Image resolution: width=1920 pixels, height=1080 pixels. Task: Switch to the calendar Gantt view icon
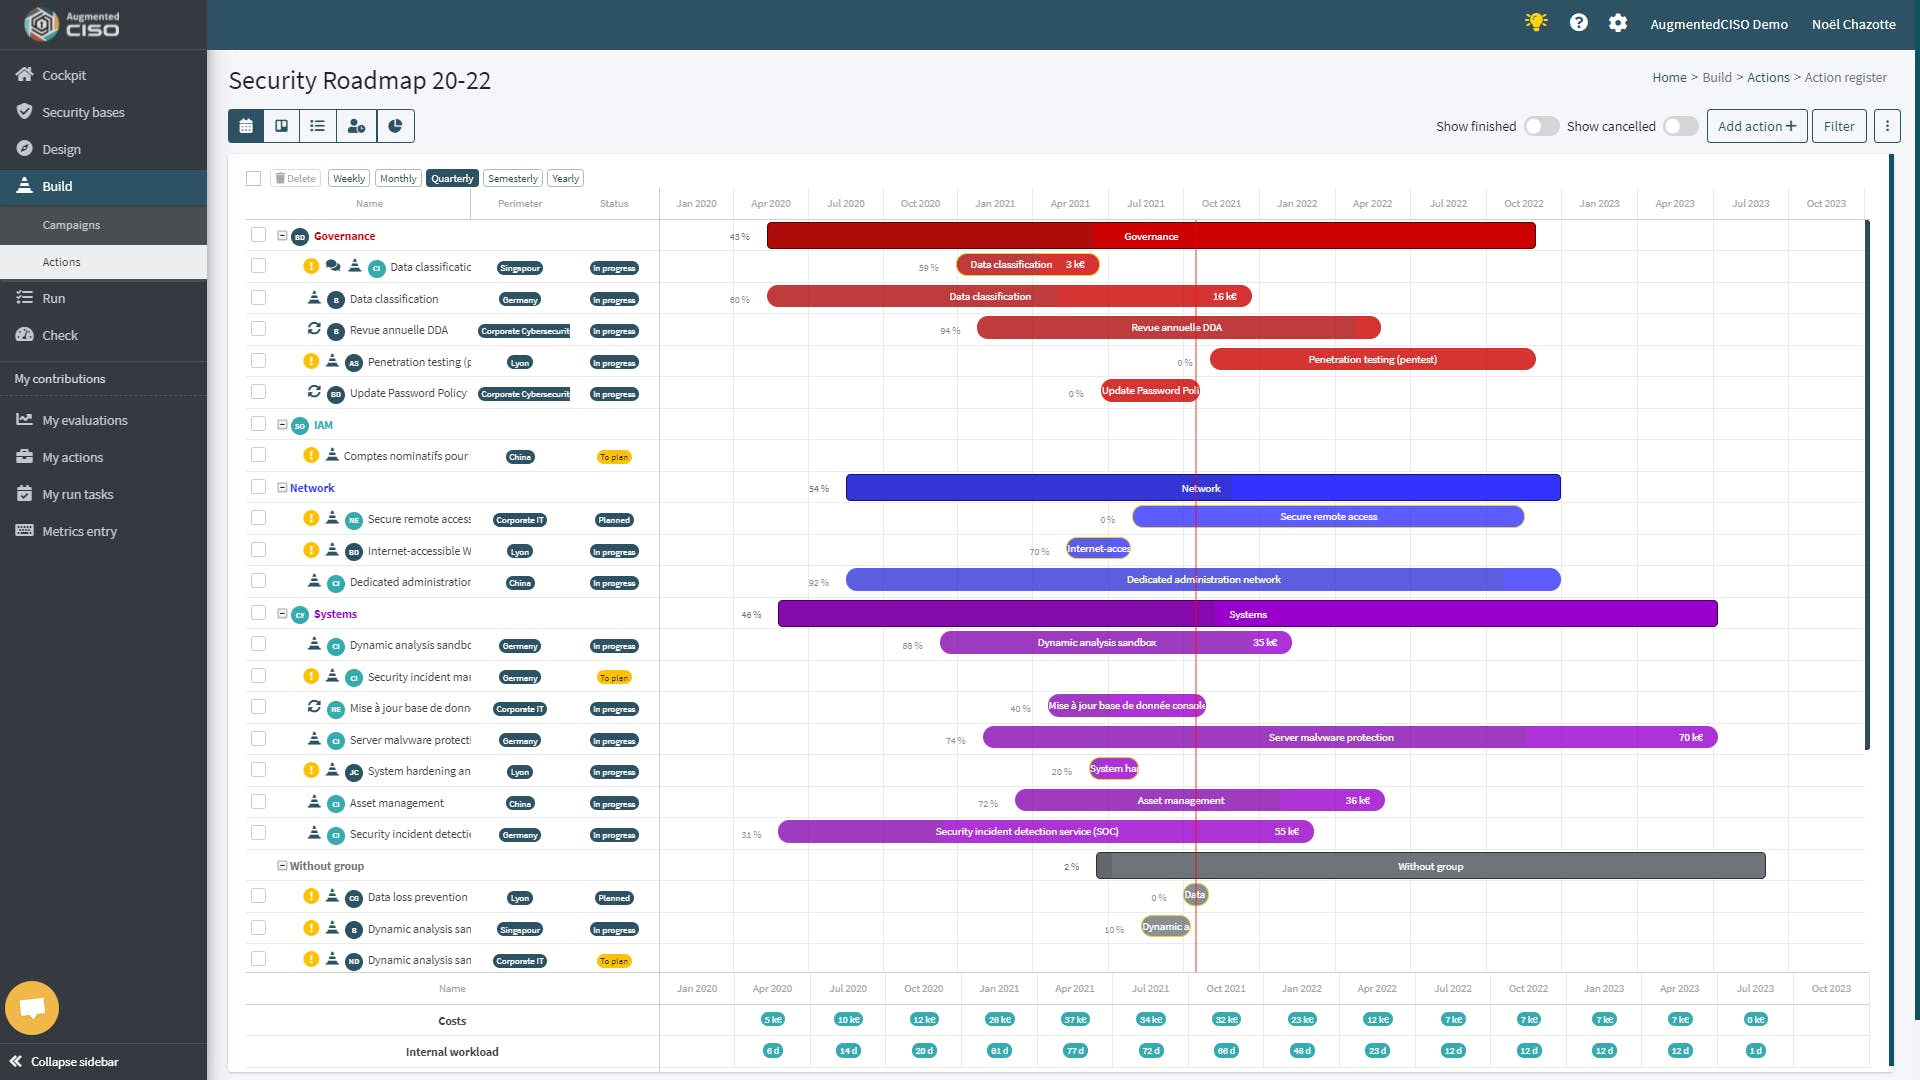click(246, 126)
